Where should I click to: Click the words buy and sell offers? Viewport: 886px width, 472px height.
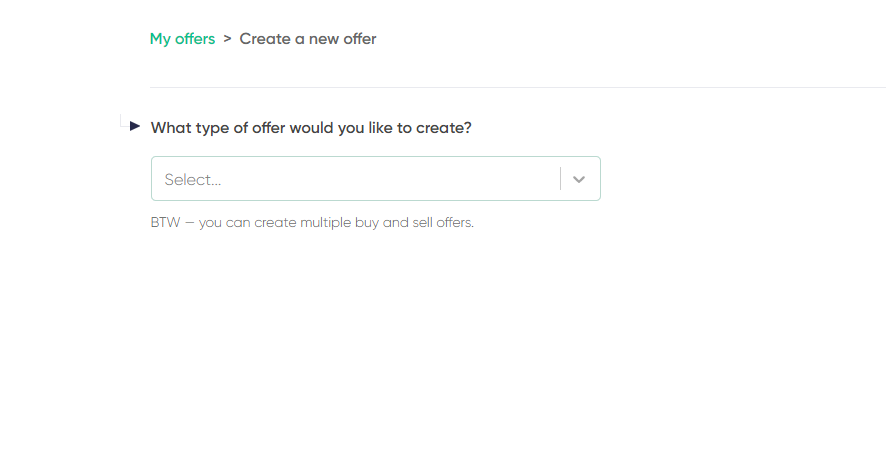tap(414, 223)
